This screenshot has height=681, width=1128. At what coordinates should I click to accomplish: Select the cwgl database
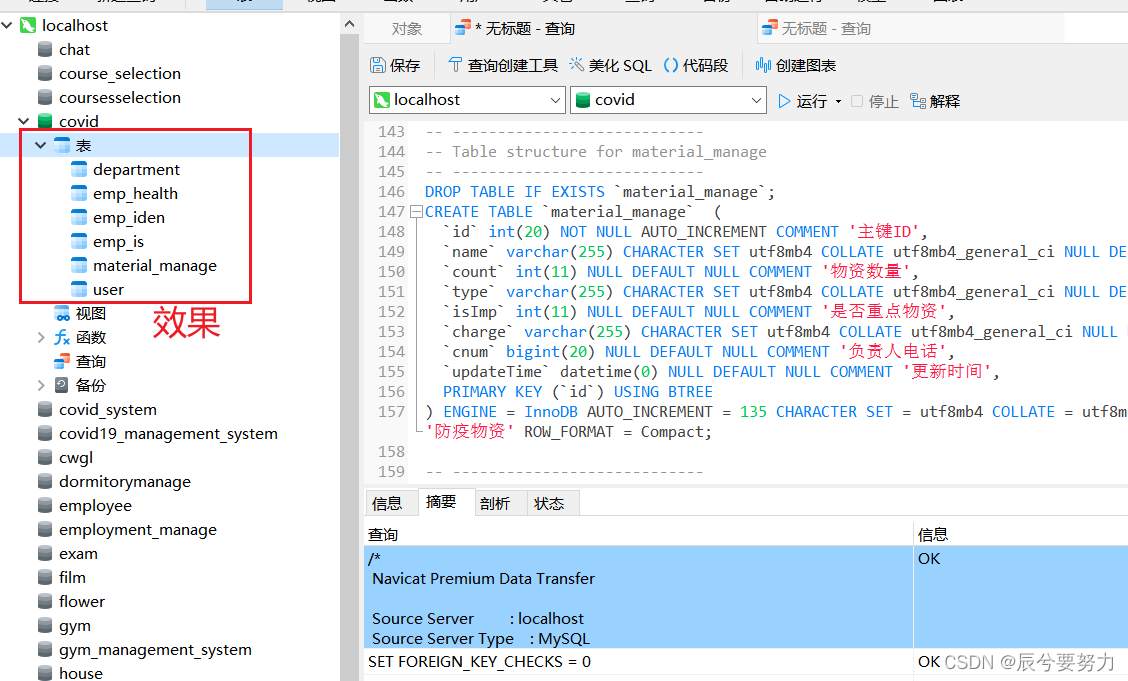[x=76, y=458]
